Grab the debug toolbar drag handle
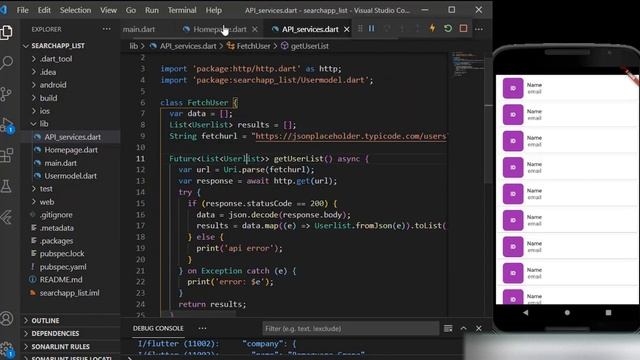This screenshot has height=360, width=640. click(360, 29)
